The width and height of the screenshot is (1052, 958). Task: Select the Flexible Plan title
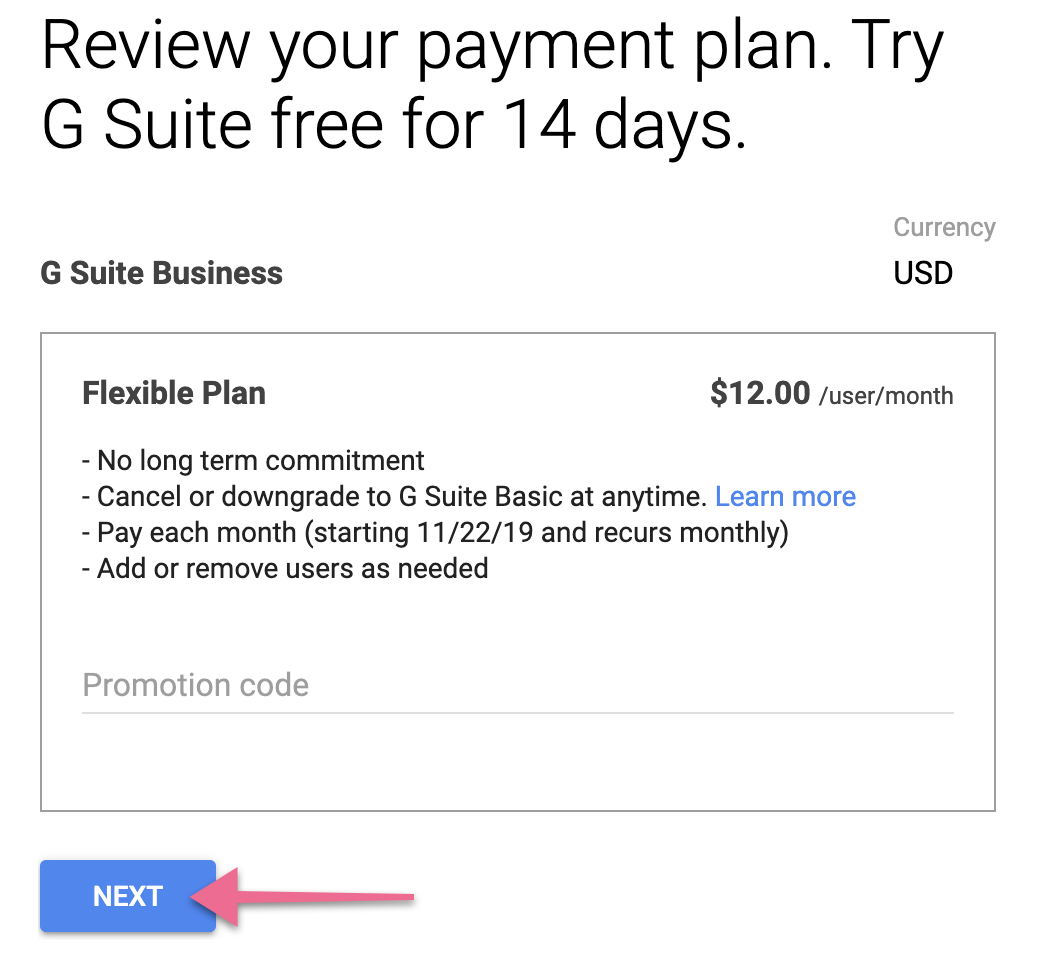(174, 393)
